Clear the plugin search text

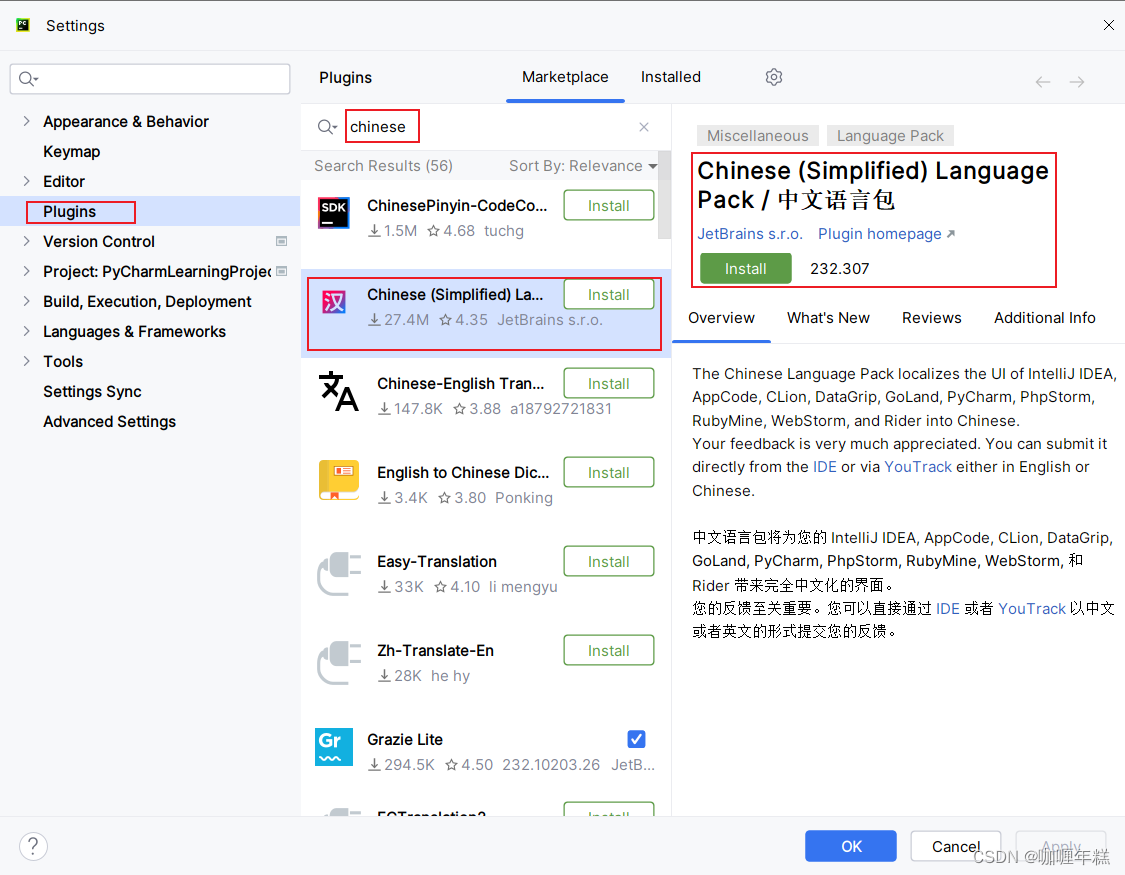[644, 127]
